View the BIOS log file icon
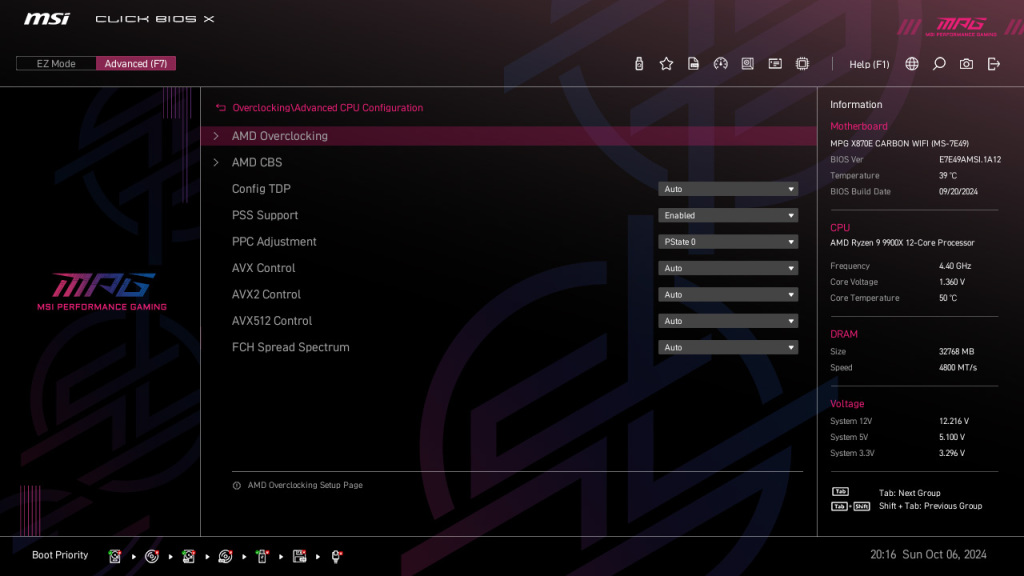Screen dimensions: 1024x576 coord(693,63)
